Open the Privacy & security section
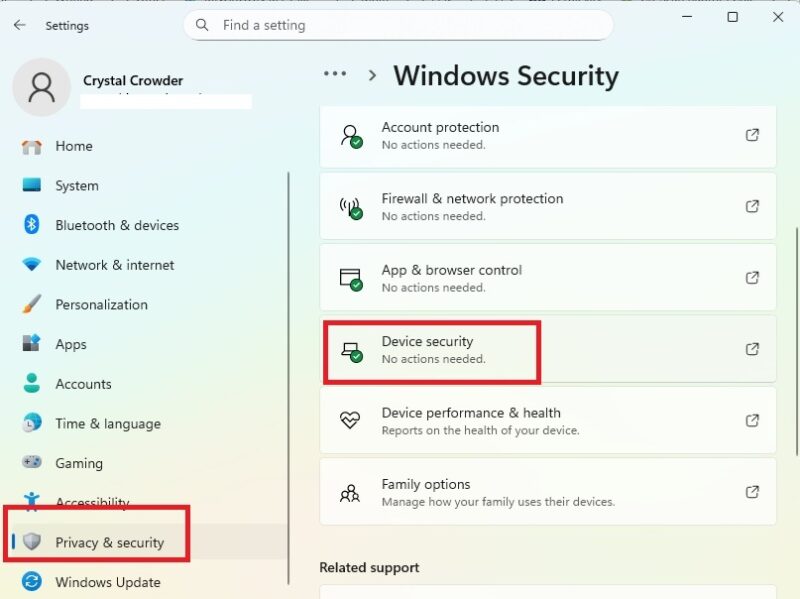This screenshot has width=800, height=599. (x=107, y=542)
